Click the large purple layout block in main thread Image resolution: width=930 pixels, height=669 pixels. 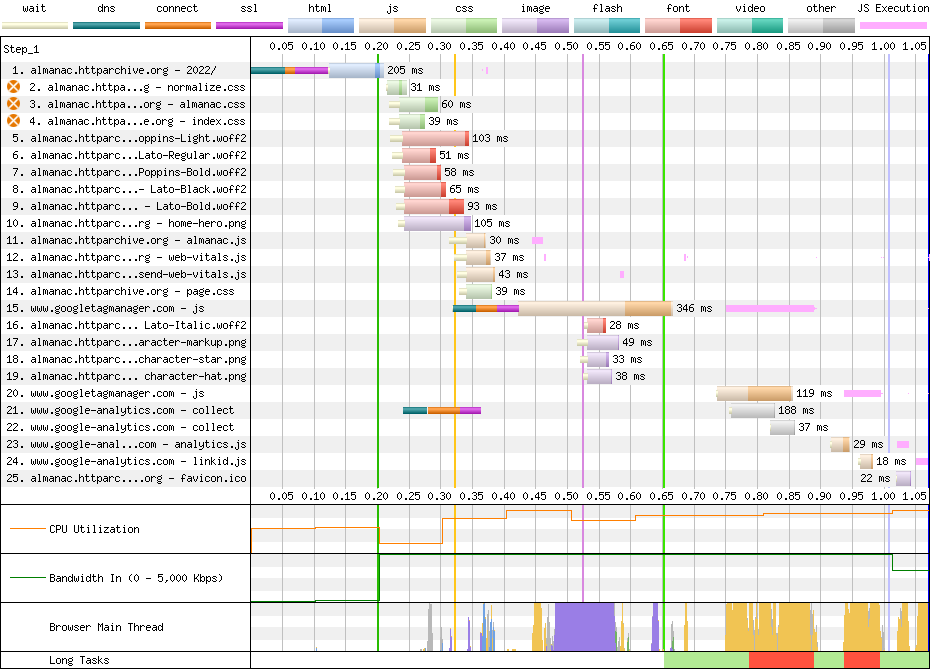pos(585,627)
